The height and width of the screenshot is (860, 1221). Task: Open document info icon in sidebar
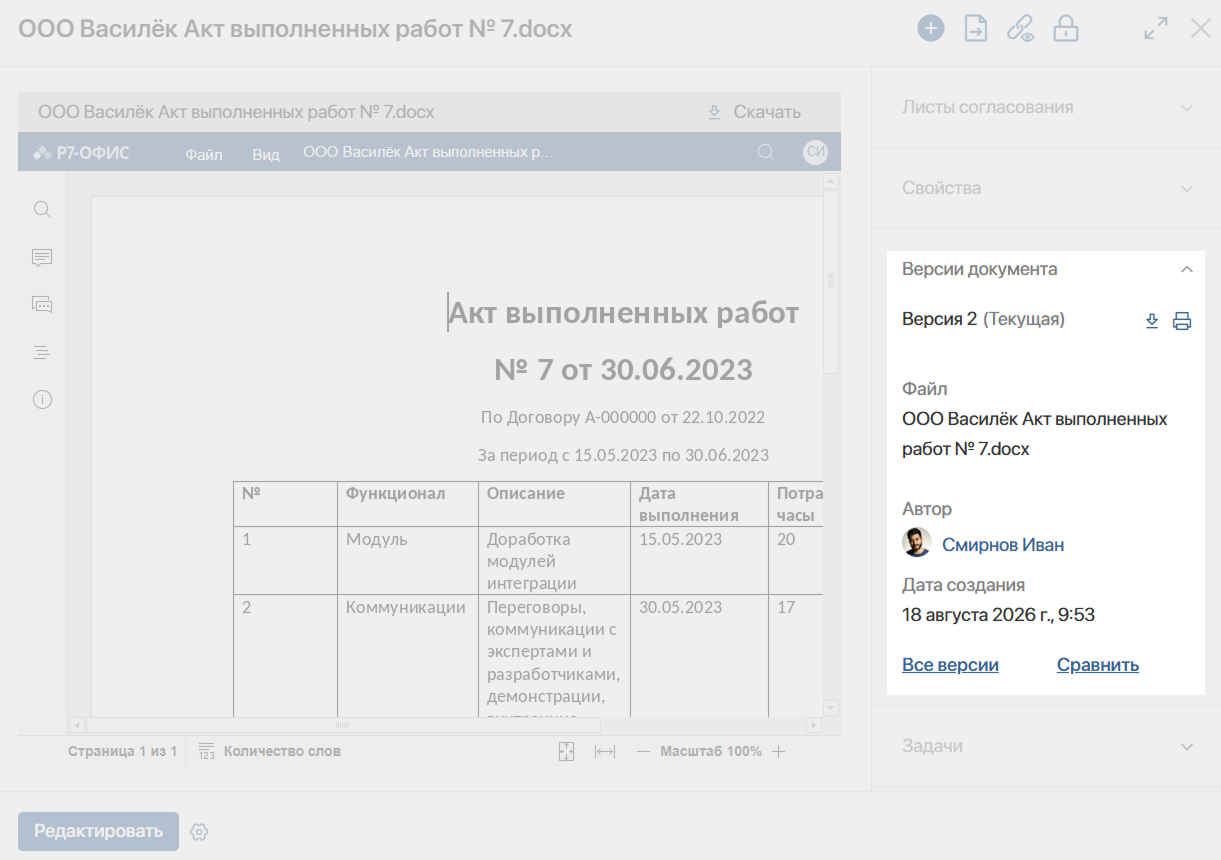pos(42,399)
